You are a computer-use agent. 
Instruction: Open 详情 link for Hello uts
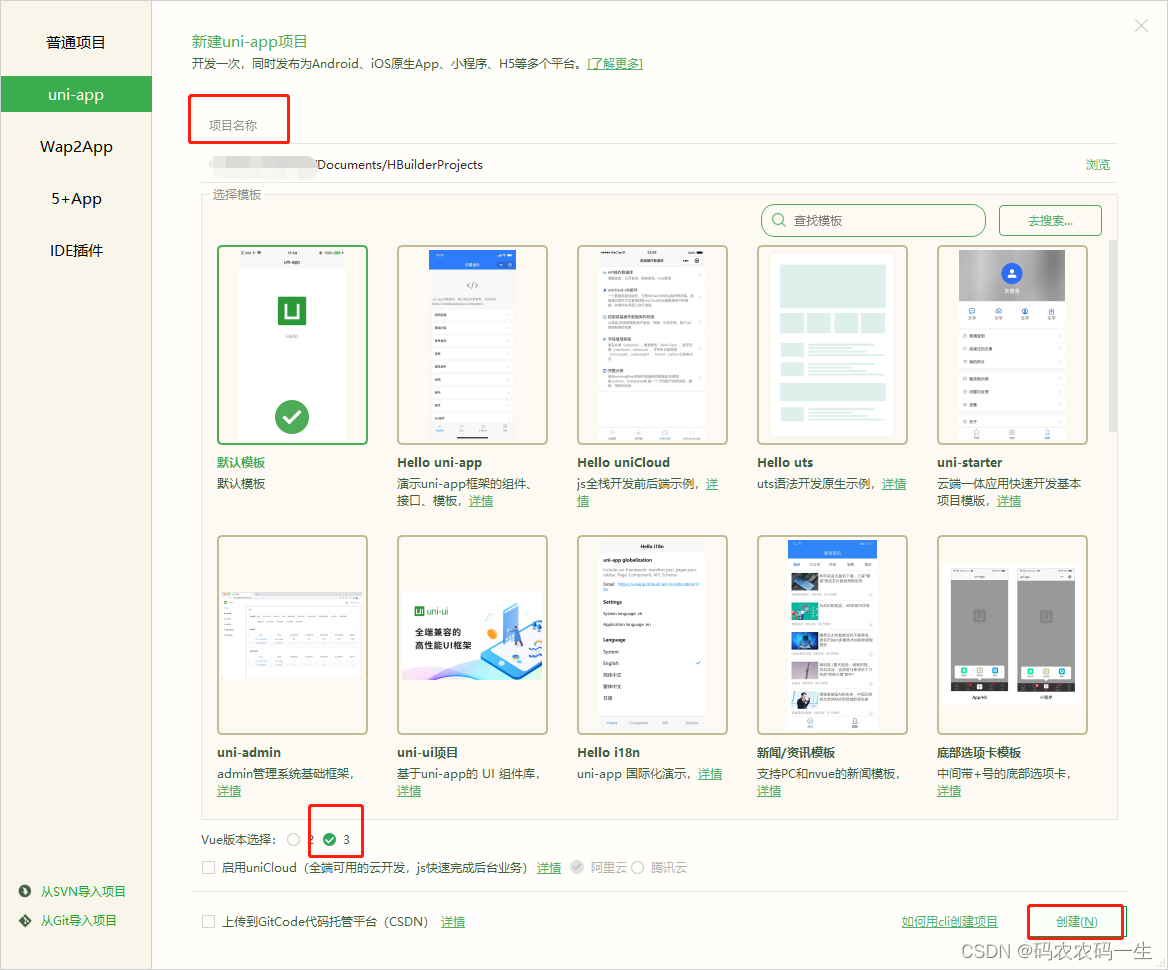pos(894,484)
